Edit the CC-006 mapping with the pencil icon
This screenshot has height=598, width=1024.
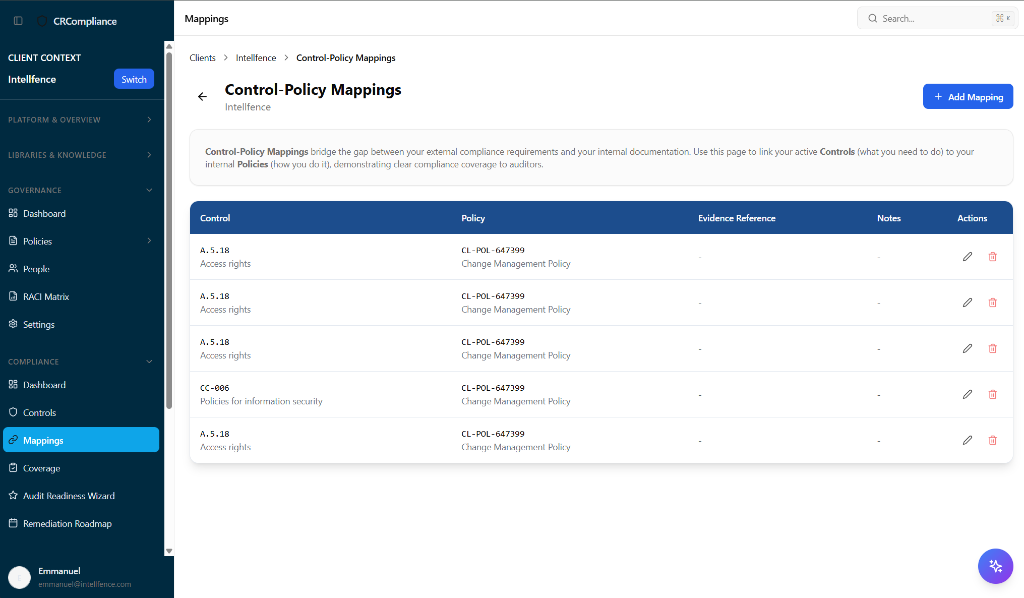pyautogui.click(x=967, y=394)
